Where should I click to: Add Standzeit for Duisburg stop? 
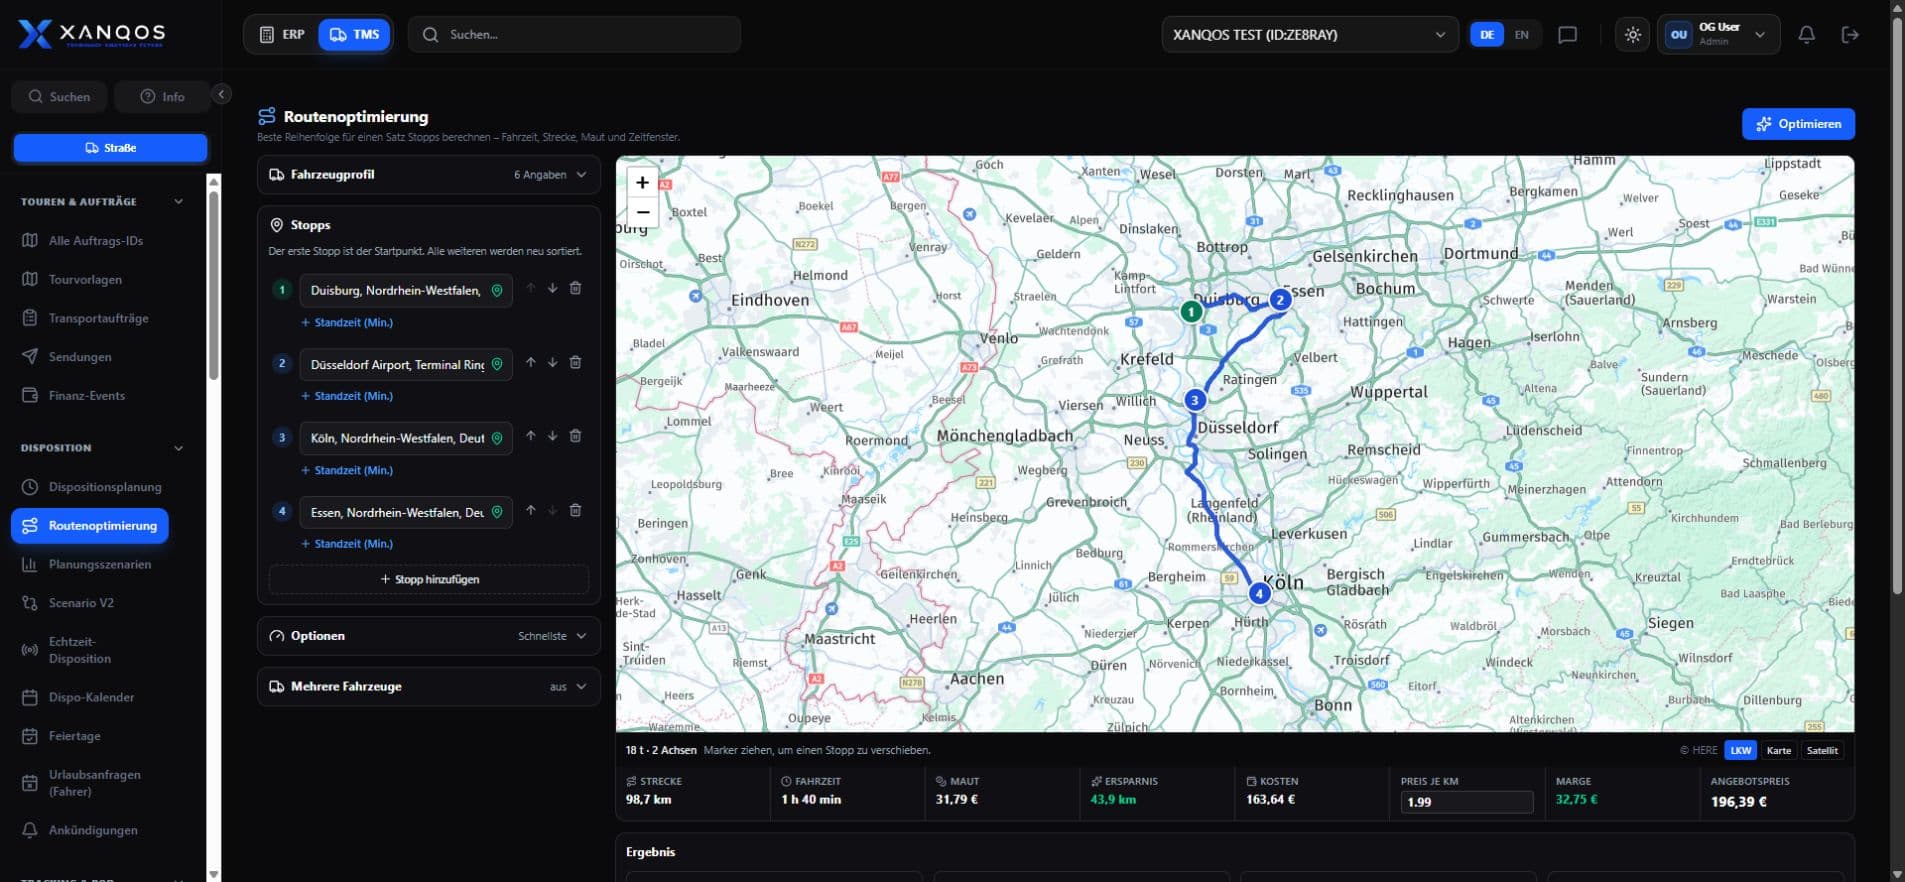coord(347,323)
